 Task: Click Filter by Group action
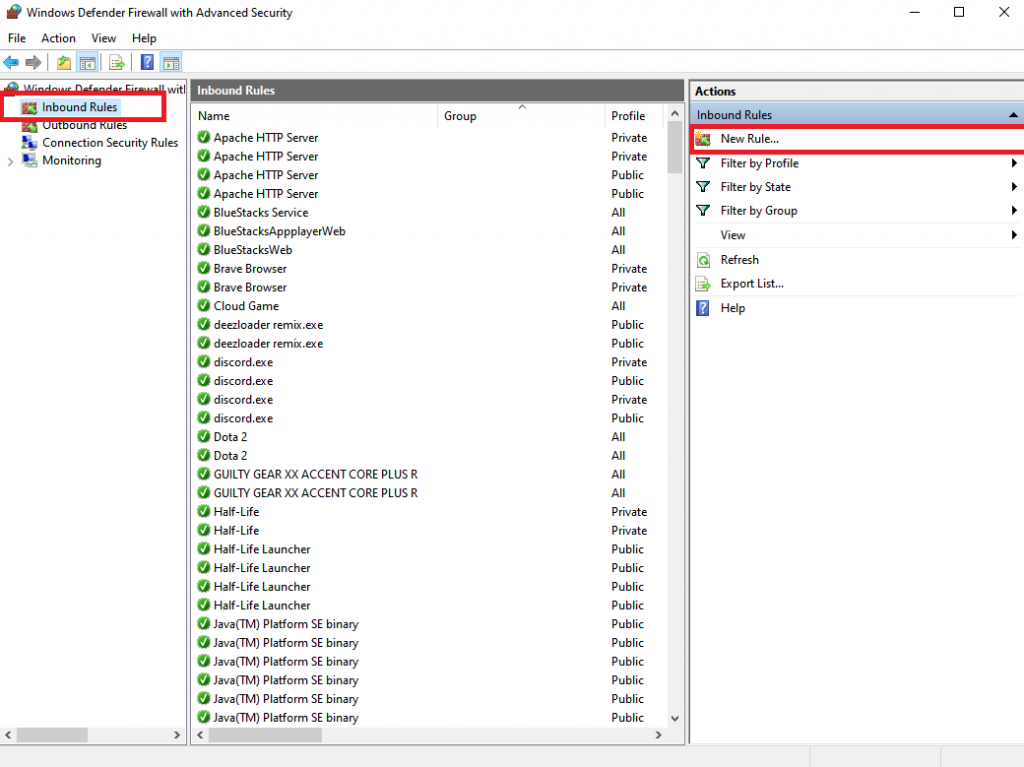click(759, 210)
